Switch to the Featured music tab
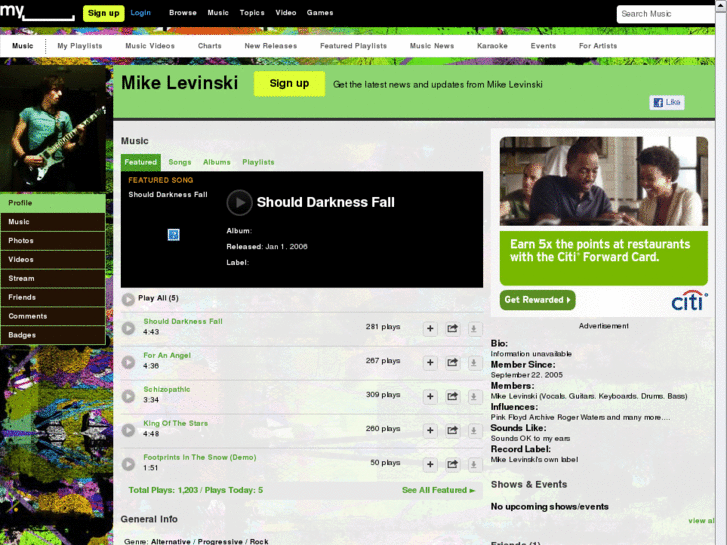The height and width of the screenshot is (545, 727). 140,162
